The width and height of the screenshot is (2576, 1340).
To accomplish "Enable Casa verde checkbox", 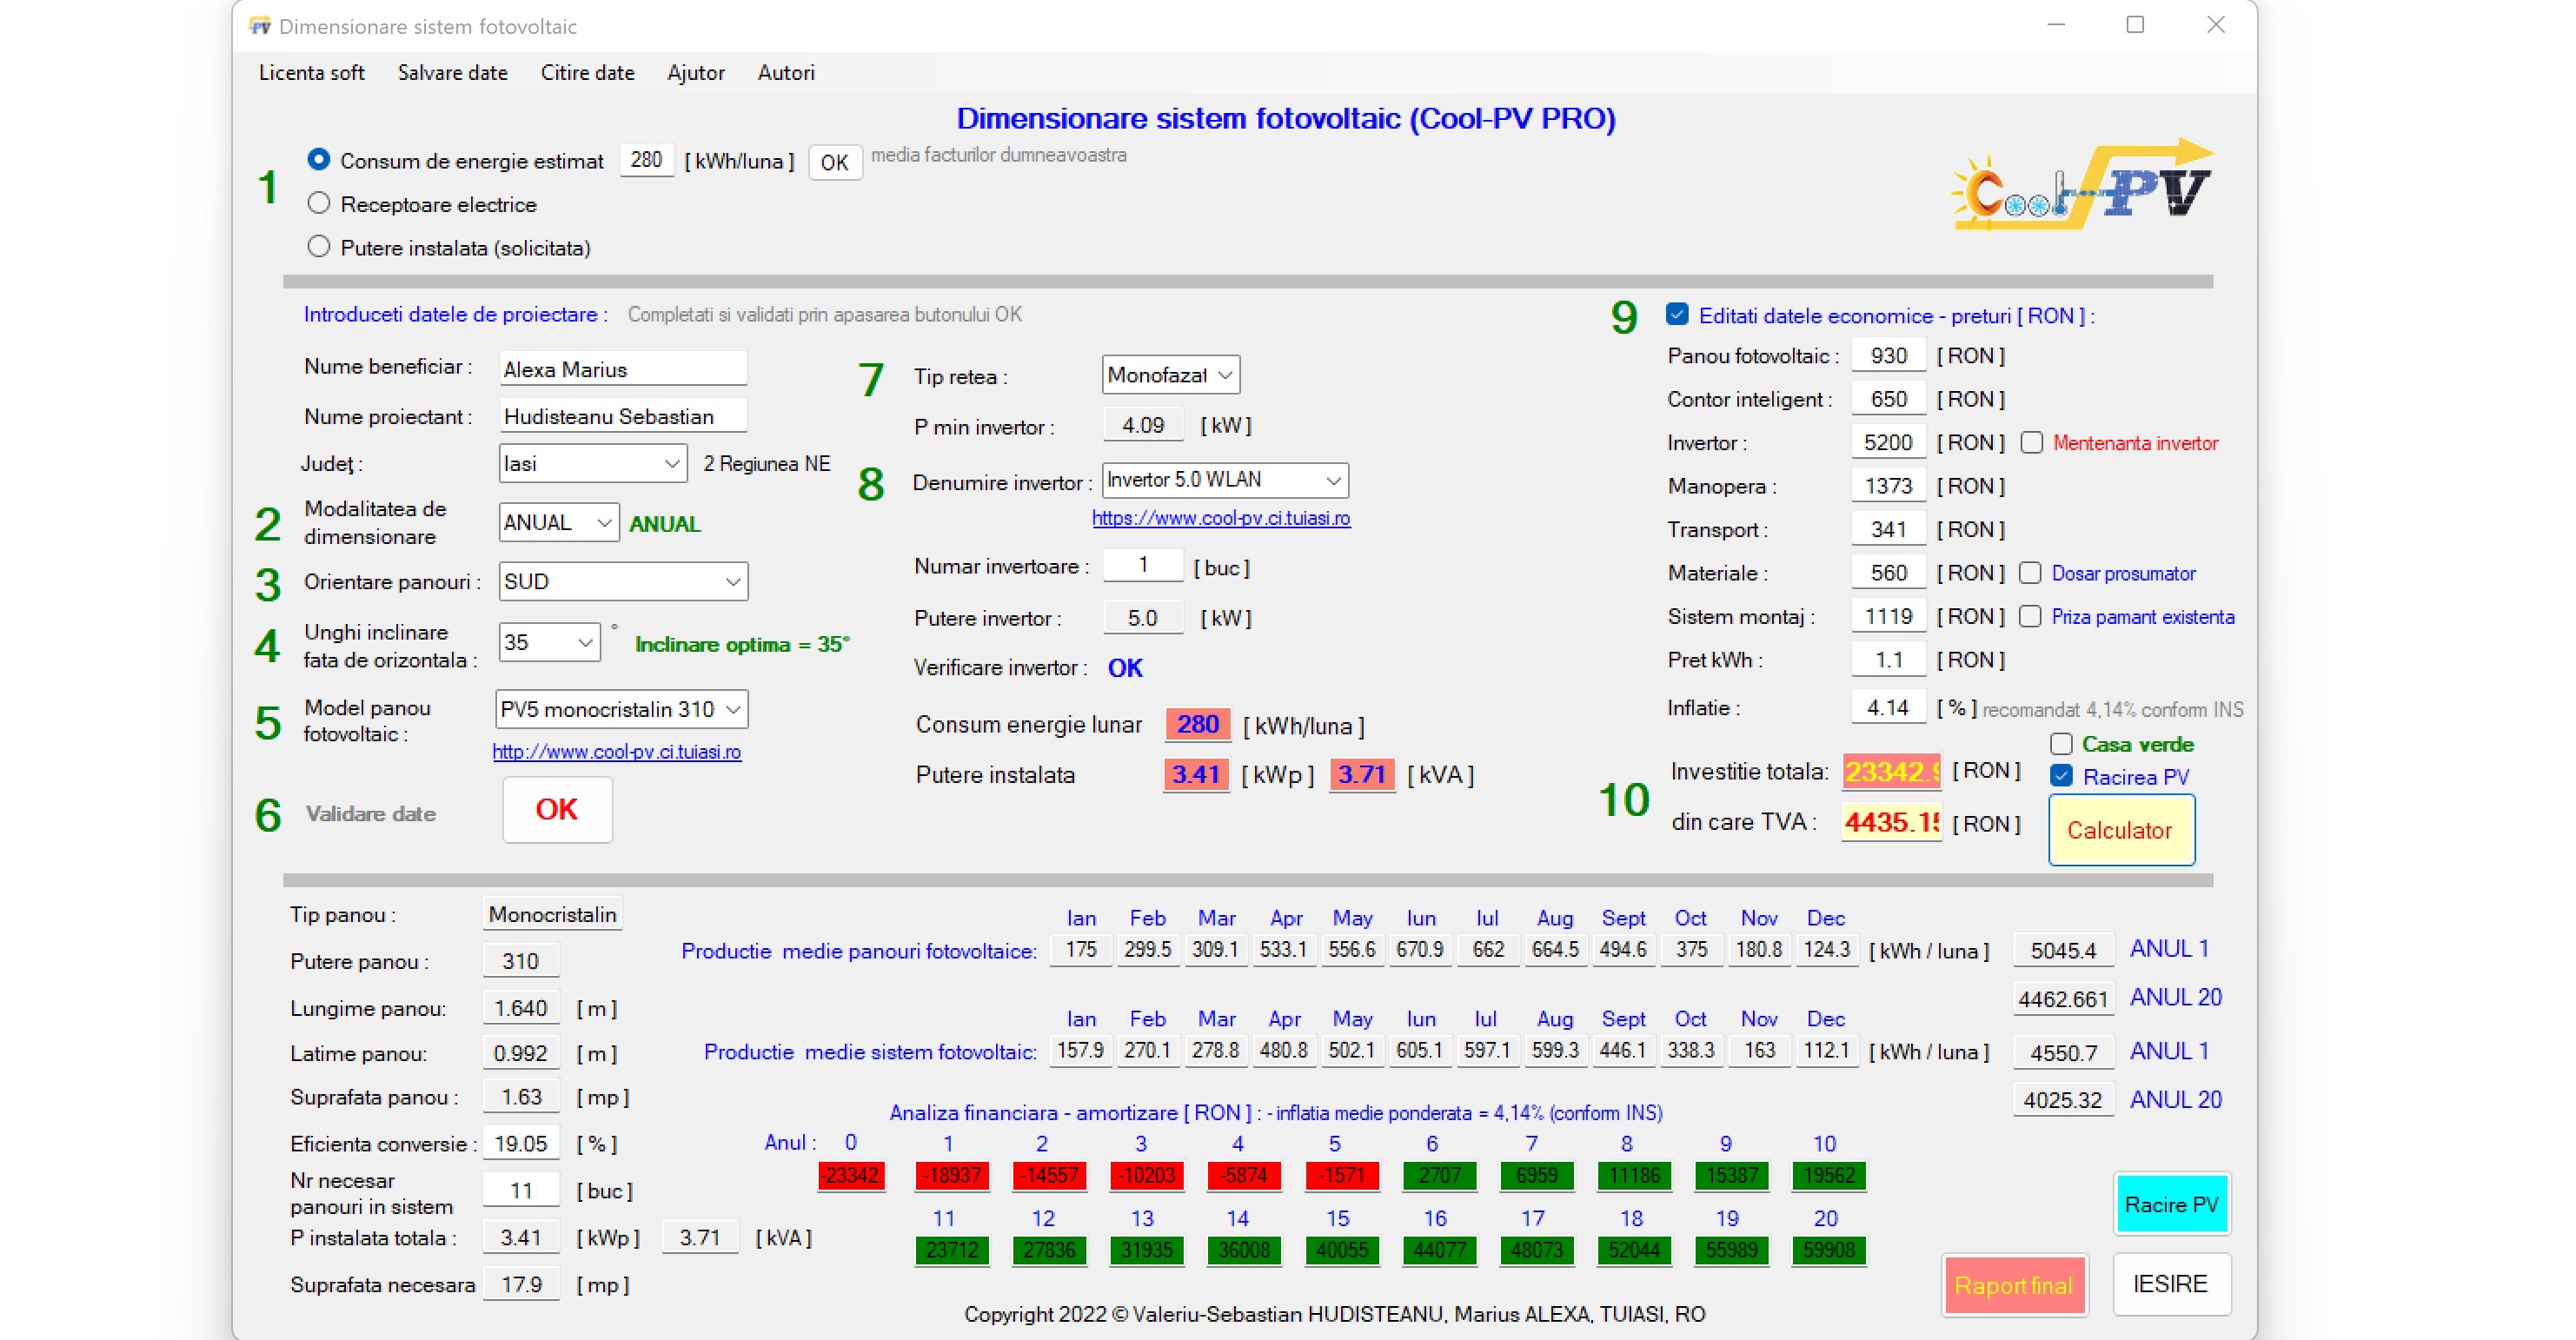I will 2060,744.
